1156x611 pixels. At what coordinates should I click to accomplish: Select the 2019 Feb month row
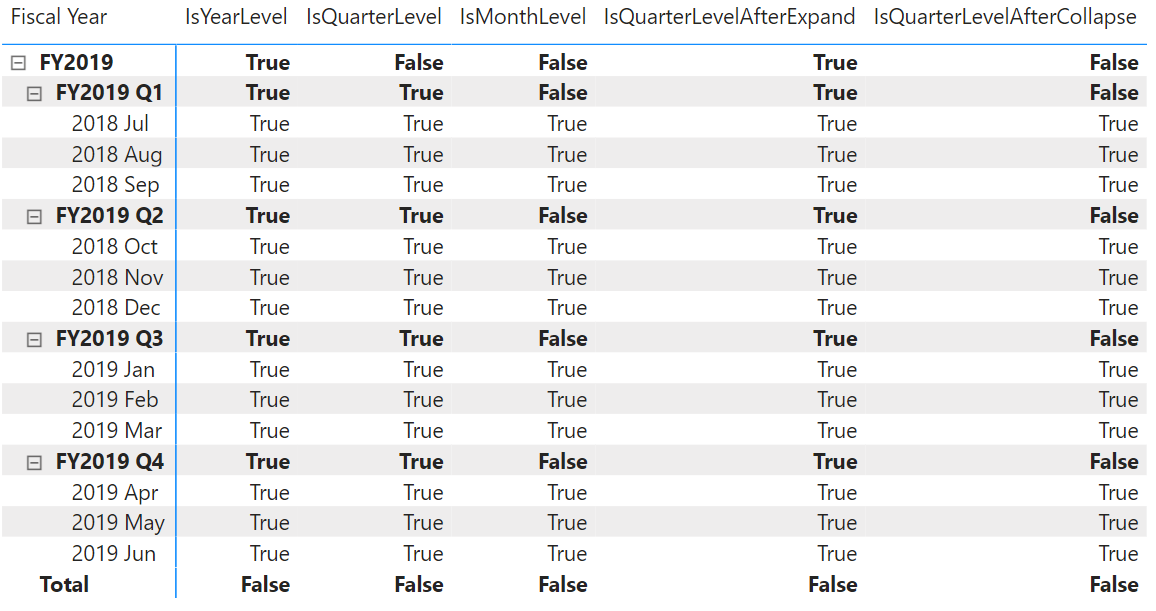point(114,400)
